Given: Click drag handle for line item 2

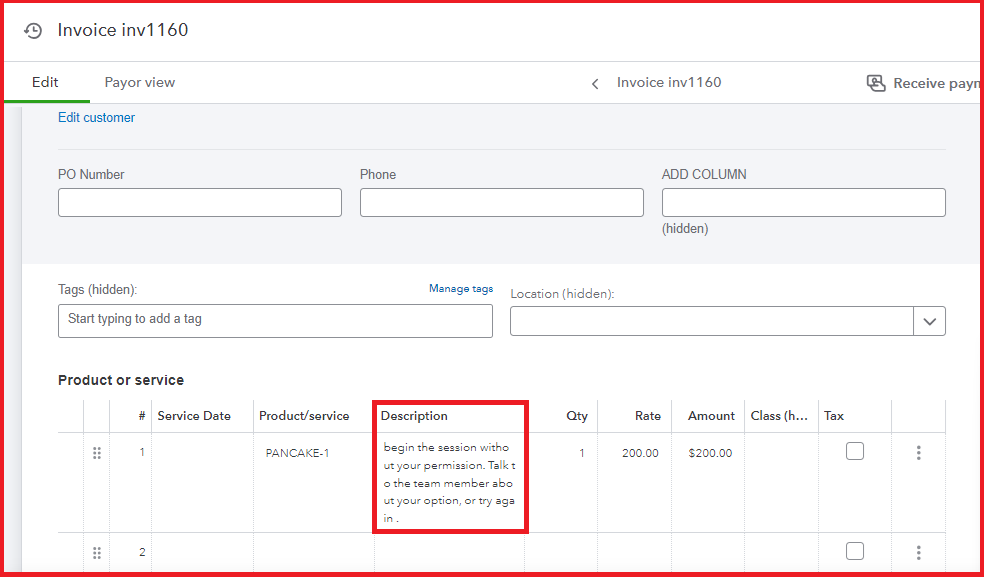Looking at the screenshot, I should 97,553.
